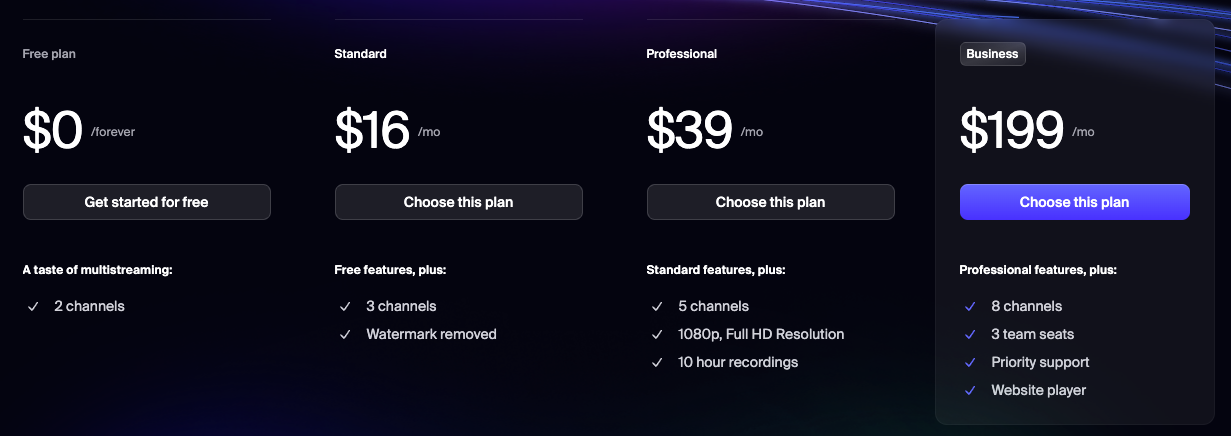Click blue checkmark beside 8 channels

970,306
